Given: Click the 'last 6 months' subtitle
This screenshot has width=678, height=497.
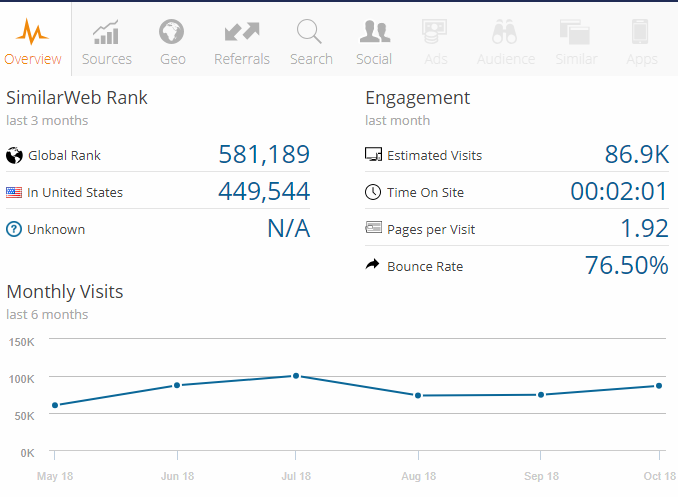Looking at the screenshot, I should 47,314.
